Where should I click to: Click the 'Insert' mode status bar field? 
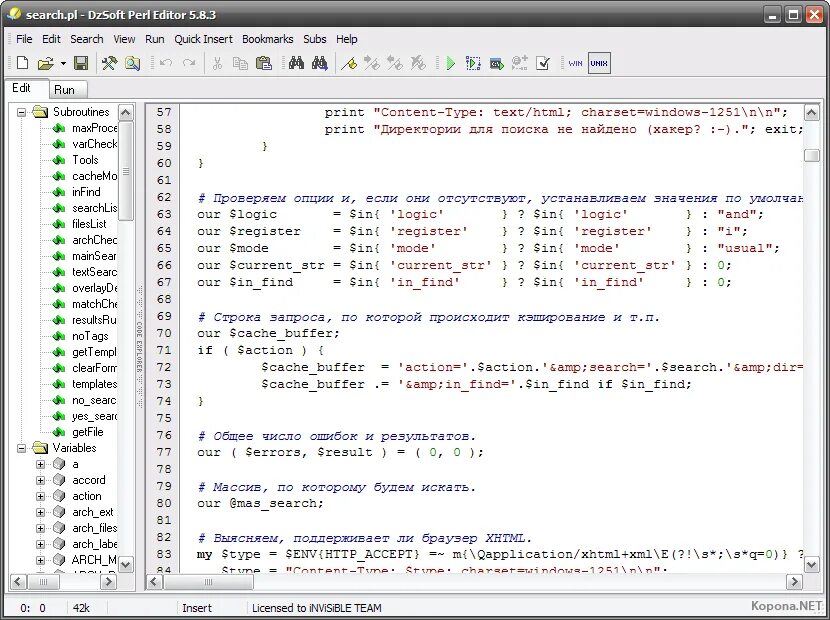pos(197,608)
